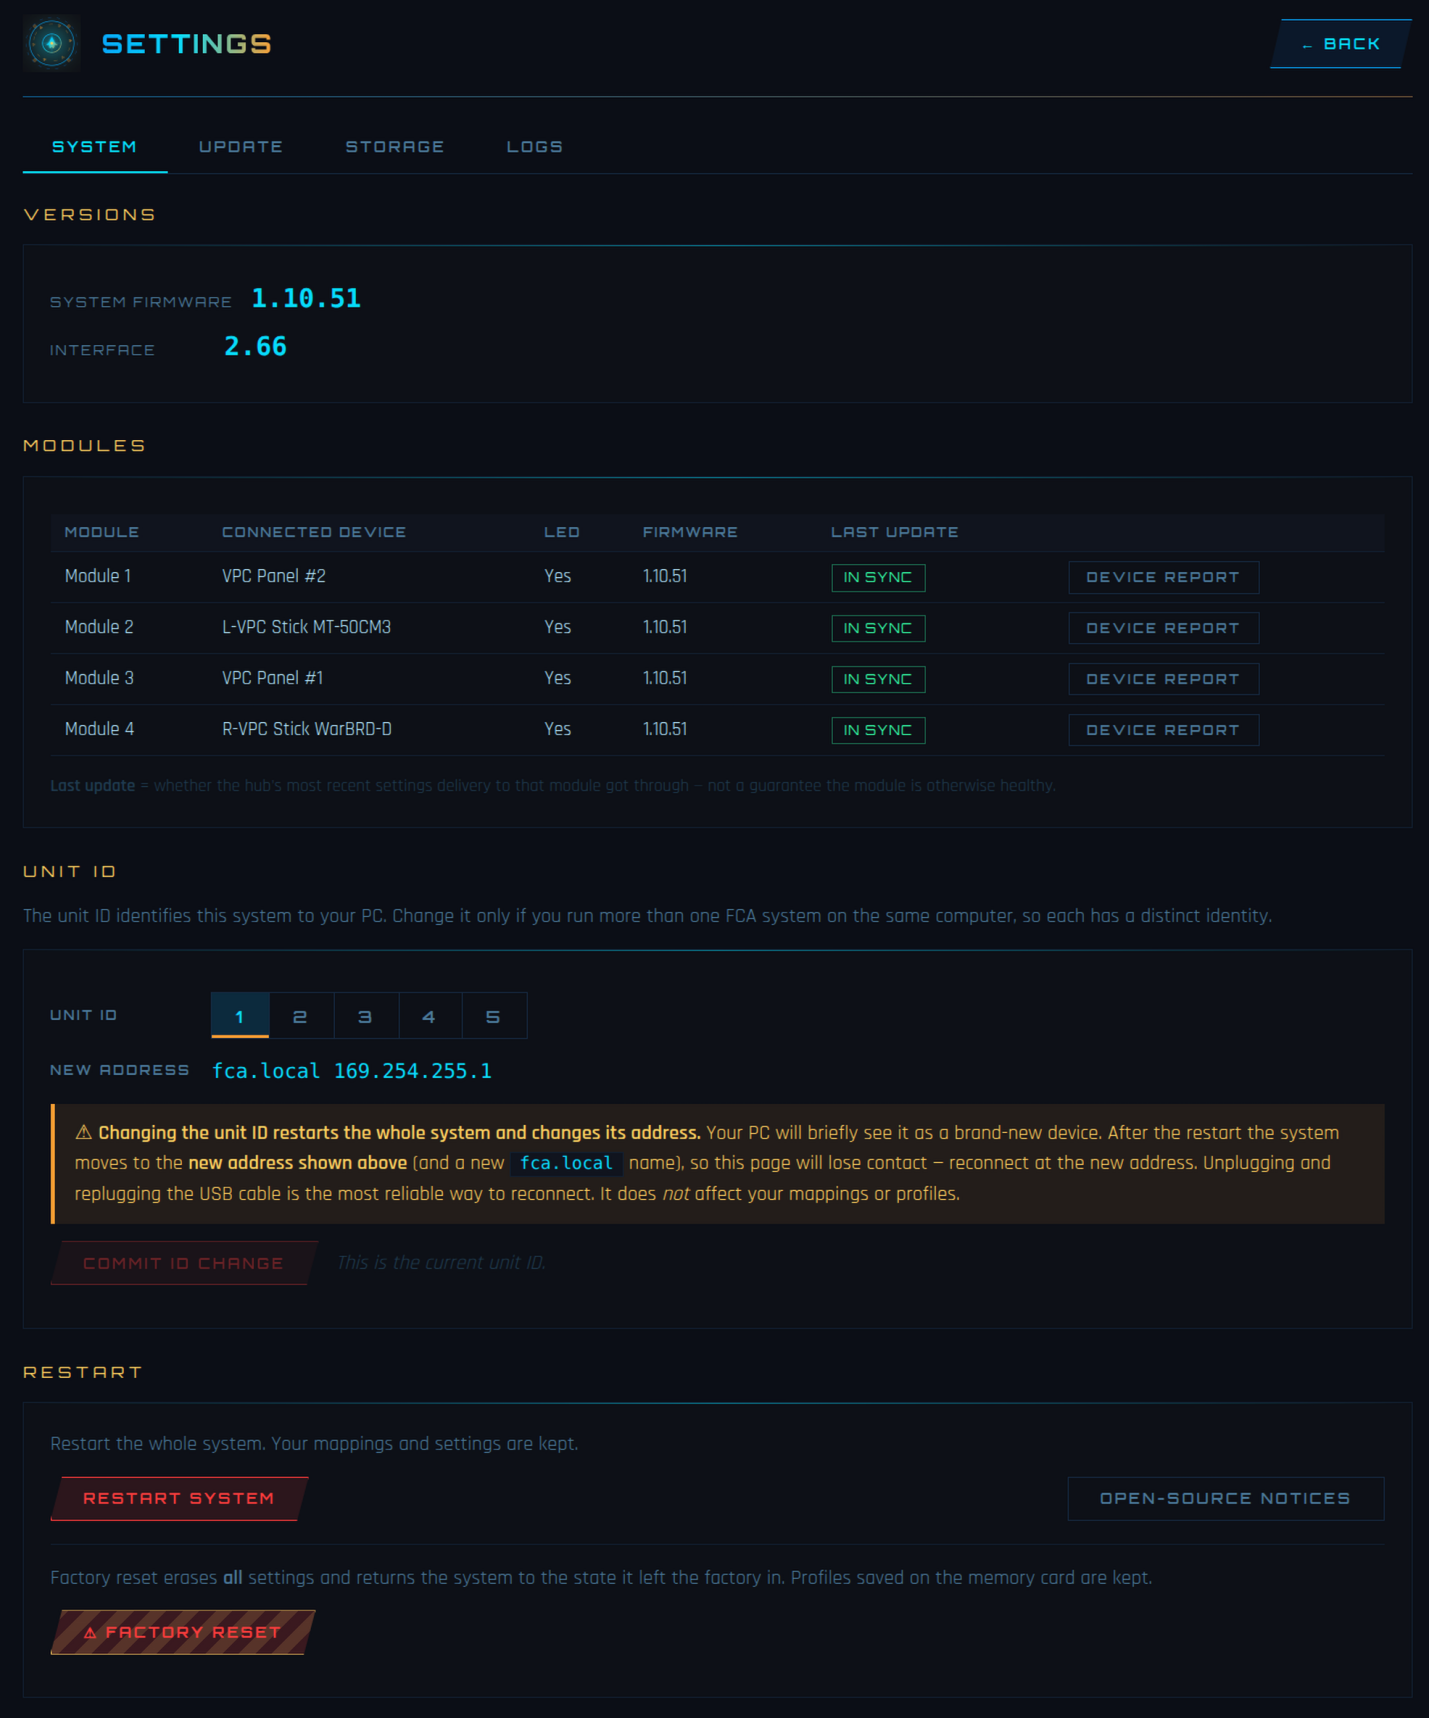This screenshot has width=1429, height=1718.
Task: Click the Module column header
Action: [x=102, y=532]
